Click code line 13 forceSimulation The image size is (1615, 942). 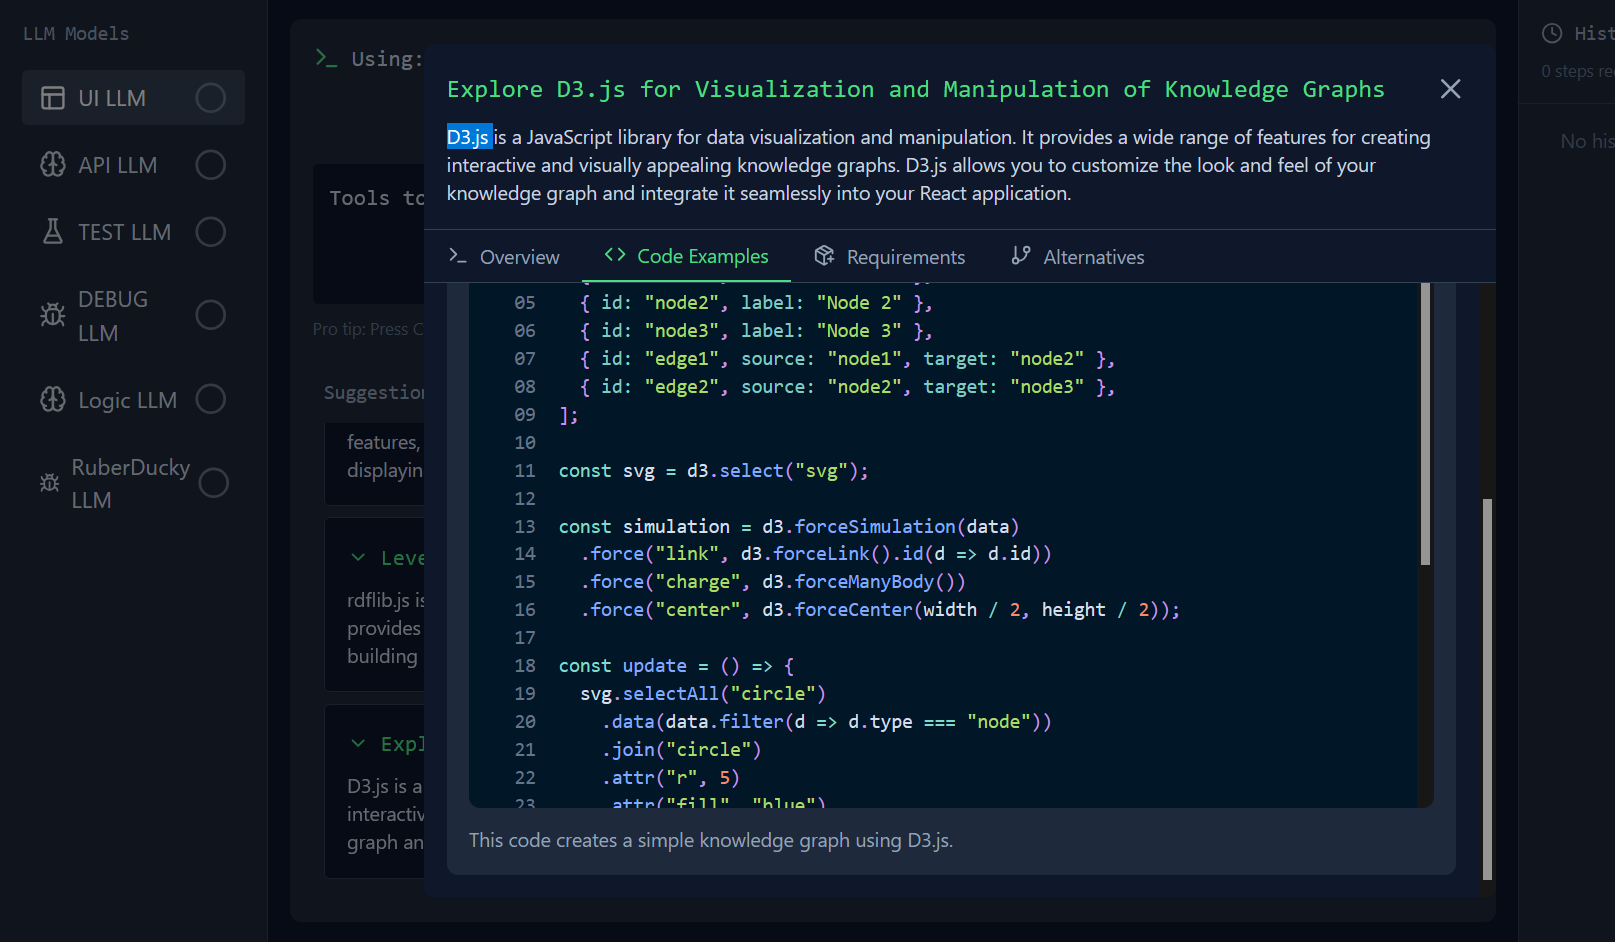point(788,527)
